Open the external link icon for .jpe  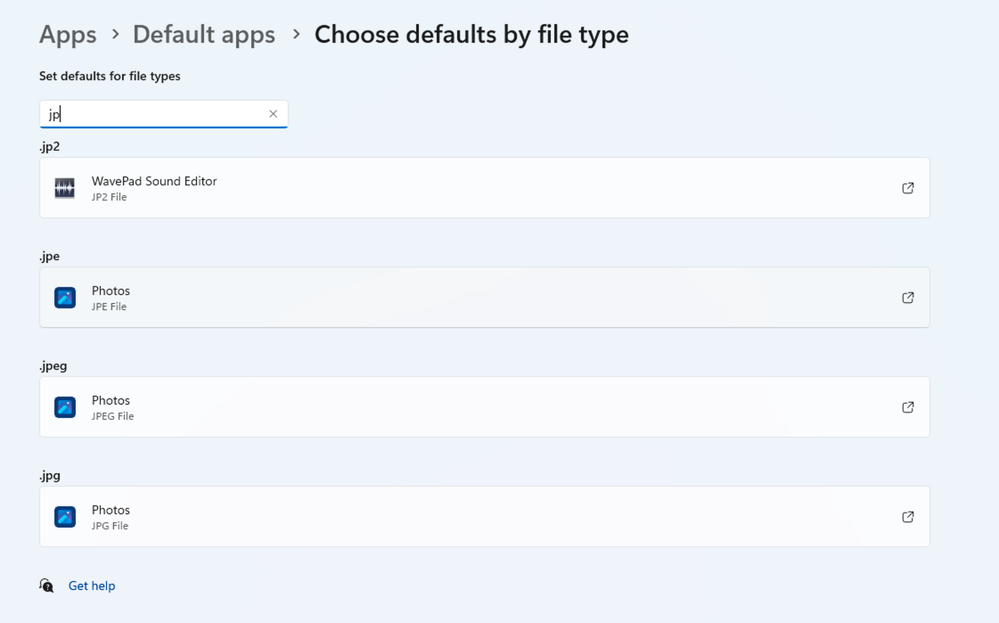pos(908,298)
